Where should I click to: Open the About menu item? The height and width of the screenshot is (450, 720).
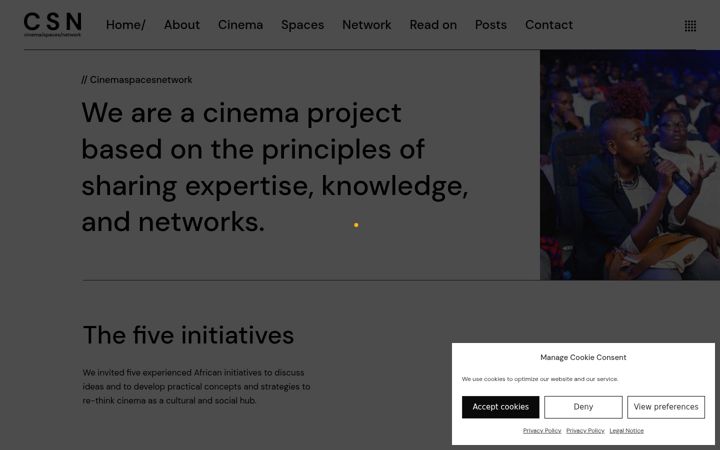point(182,25)
